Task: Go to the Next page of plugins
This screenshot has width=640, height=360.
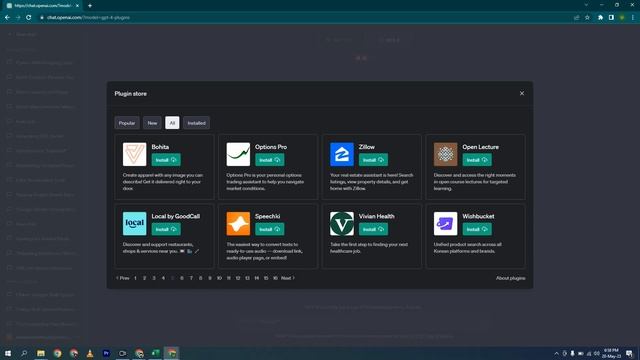Action: tap(288, 278)
